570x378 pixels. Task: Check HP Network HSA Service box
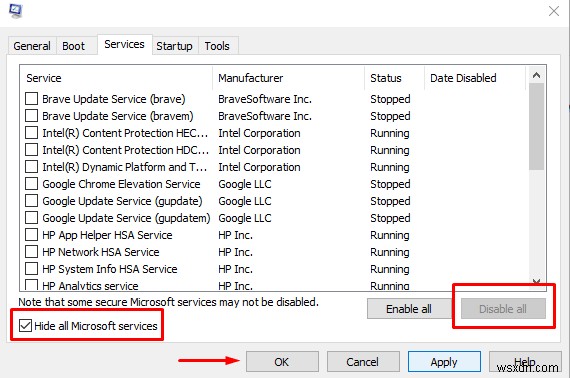point(32,252)
